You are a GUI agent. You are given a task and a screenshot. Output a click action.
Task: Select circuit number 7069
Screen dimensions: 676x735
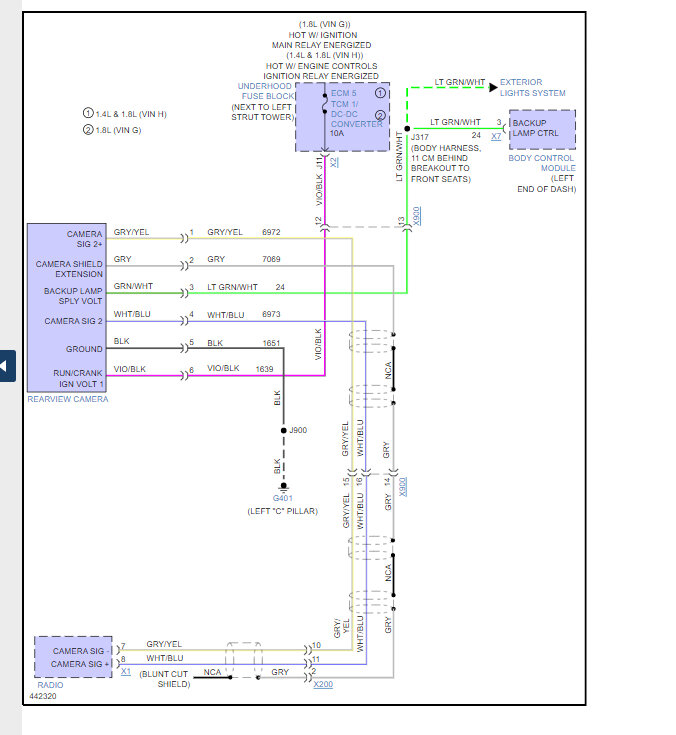coord(271,259)
